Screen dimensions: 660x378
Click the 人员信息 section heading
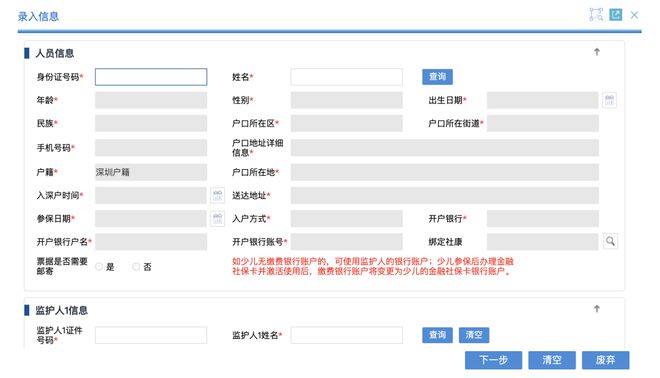pos(55,53)
